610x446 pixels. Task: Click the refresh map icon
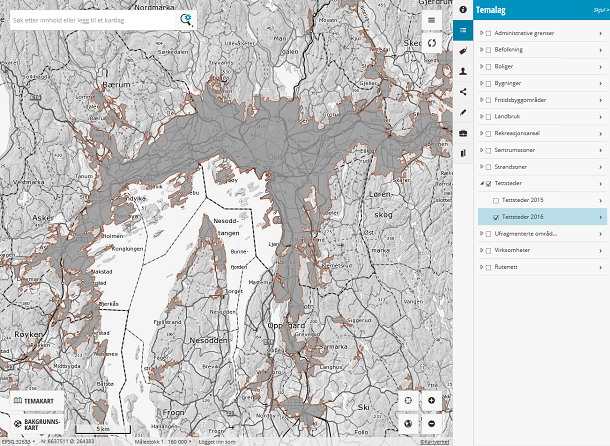click(431, 43)
